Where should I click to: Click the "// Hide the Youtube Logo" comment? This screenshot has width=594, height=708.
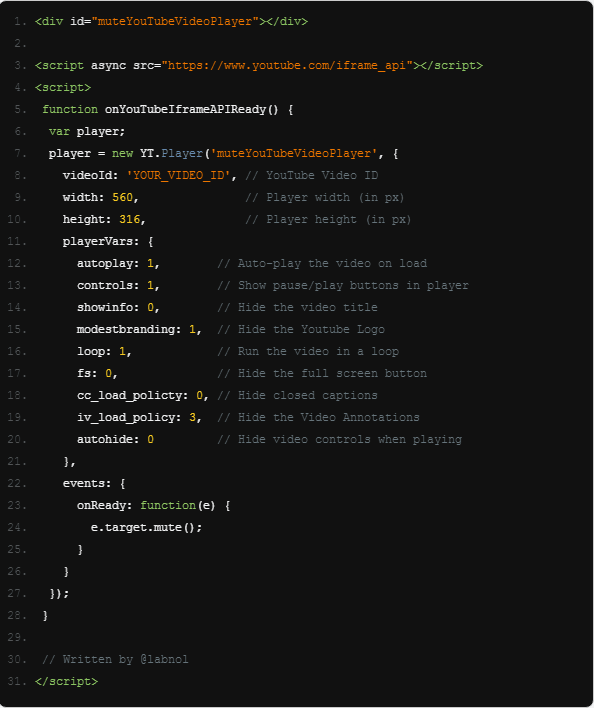click(x=301, y=329)
